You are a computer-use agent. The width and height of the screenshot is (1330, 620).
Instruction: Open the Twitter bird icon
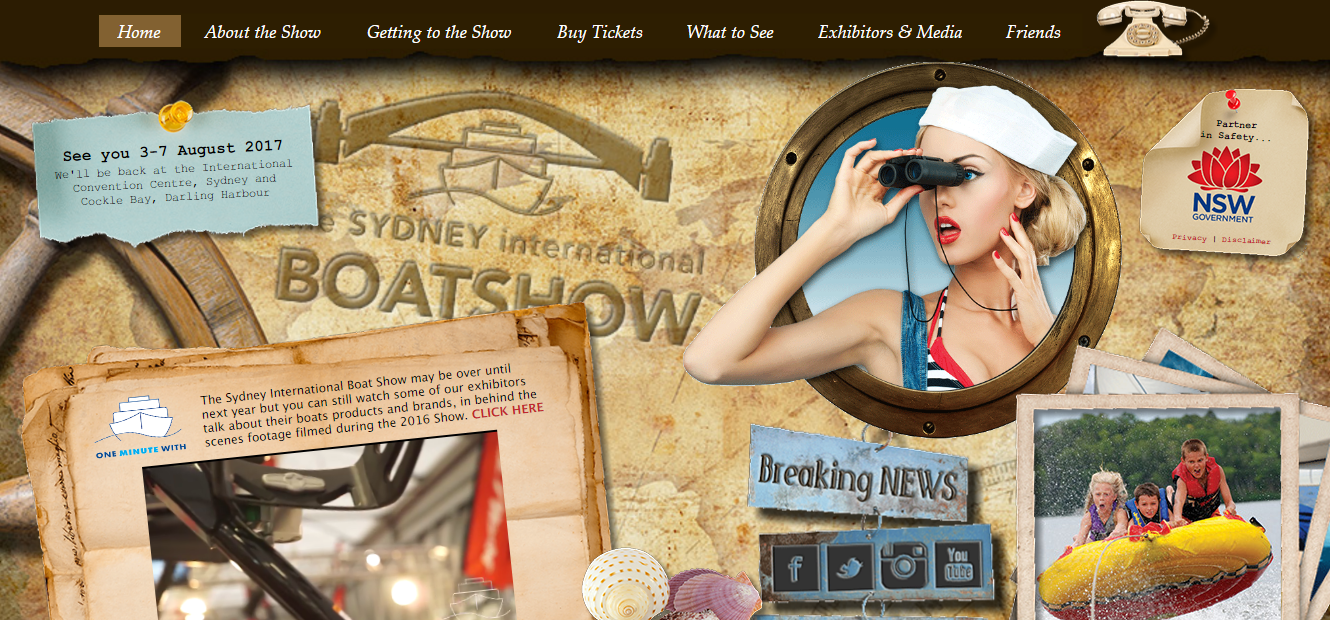click(x=849, y=568)
